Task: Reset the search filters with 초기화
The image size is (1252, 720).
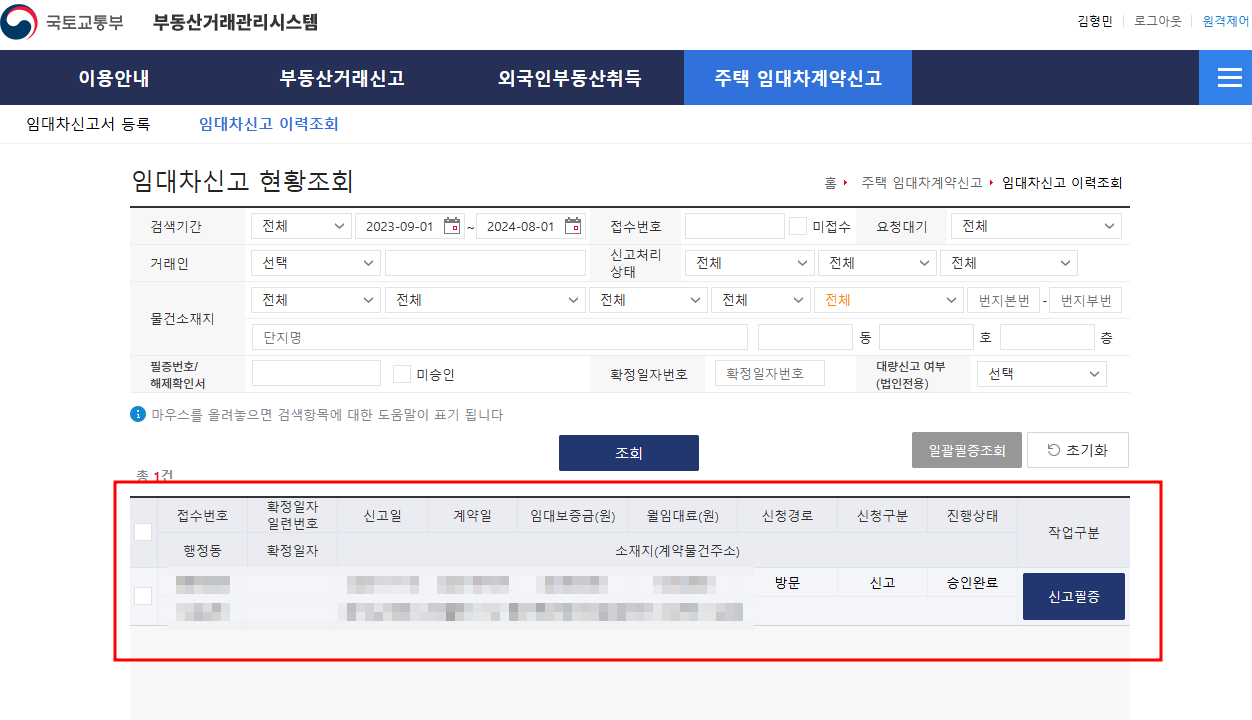Action: click(1078, 449)
